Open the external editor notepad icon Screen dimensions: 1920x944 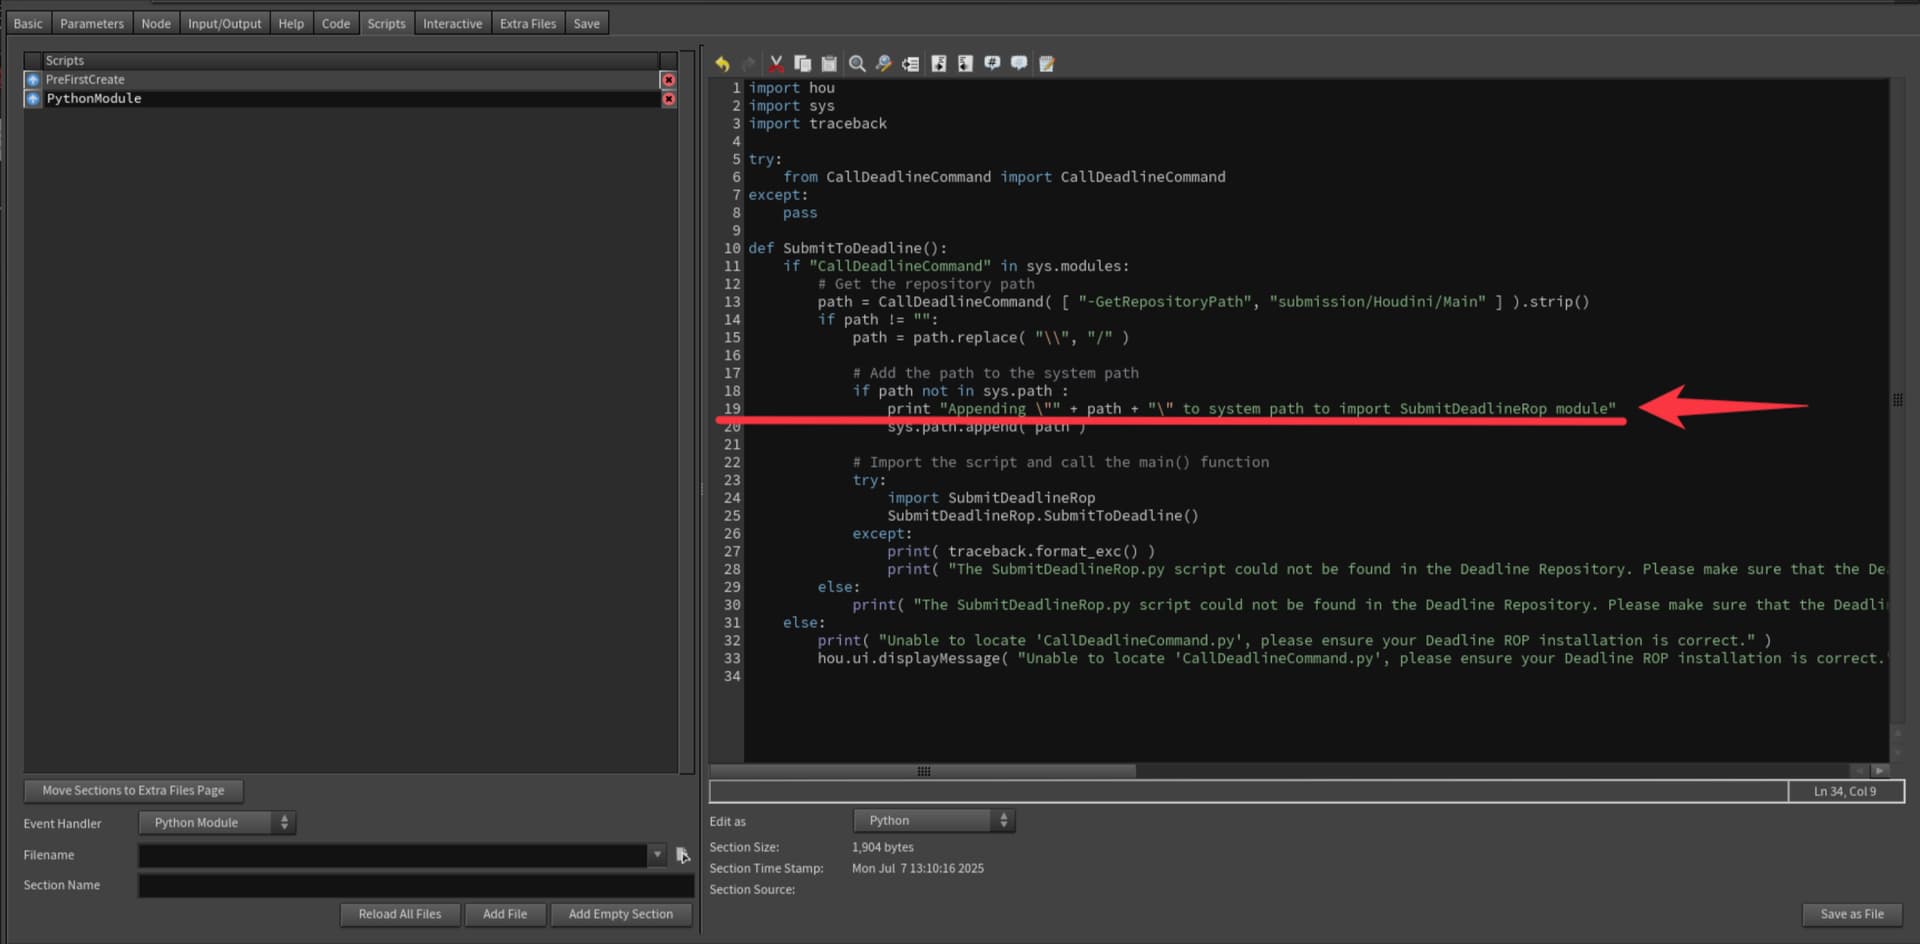1047,64
